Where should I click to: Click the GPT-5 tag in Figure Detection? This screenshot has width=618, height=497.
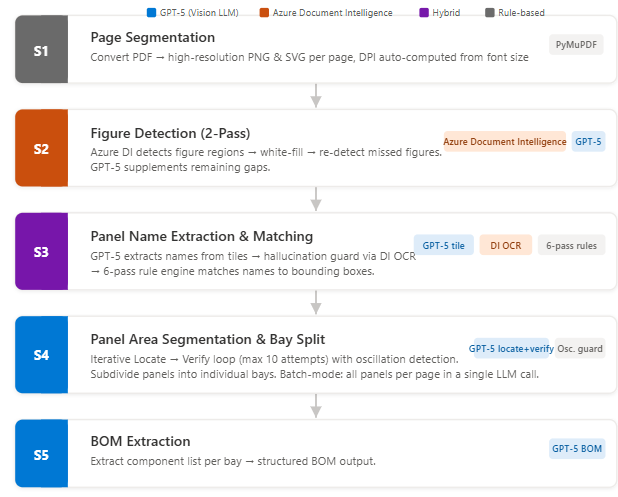pos(588,142)
